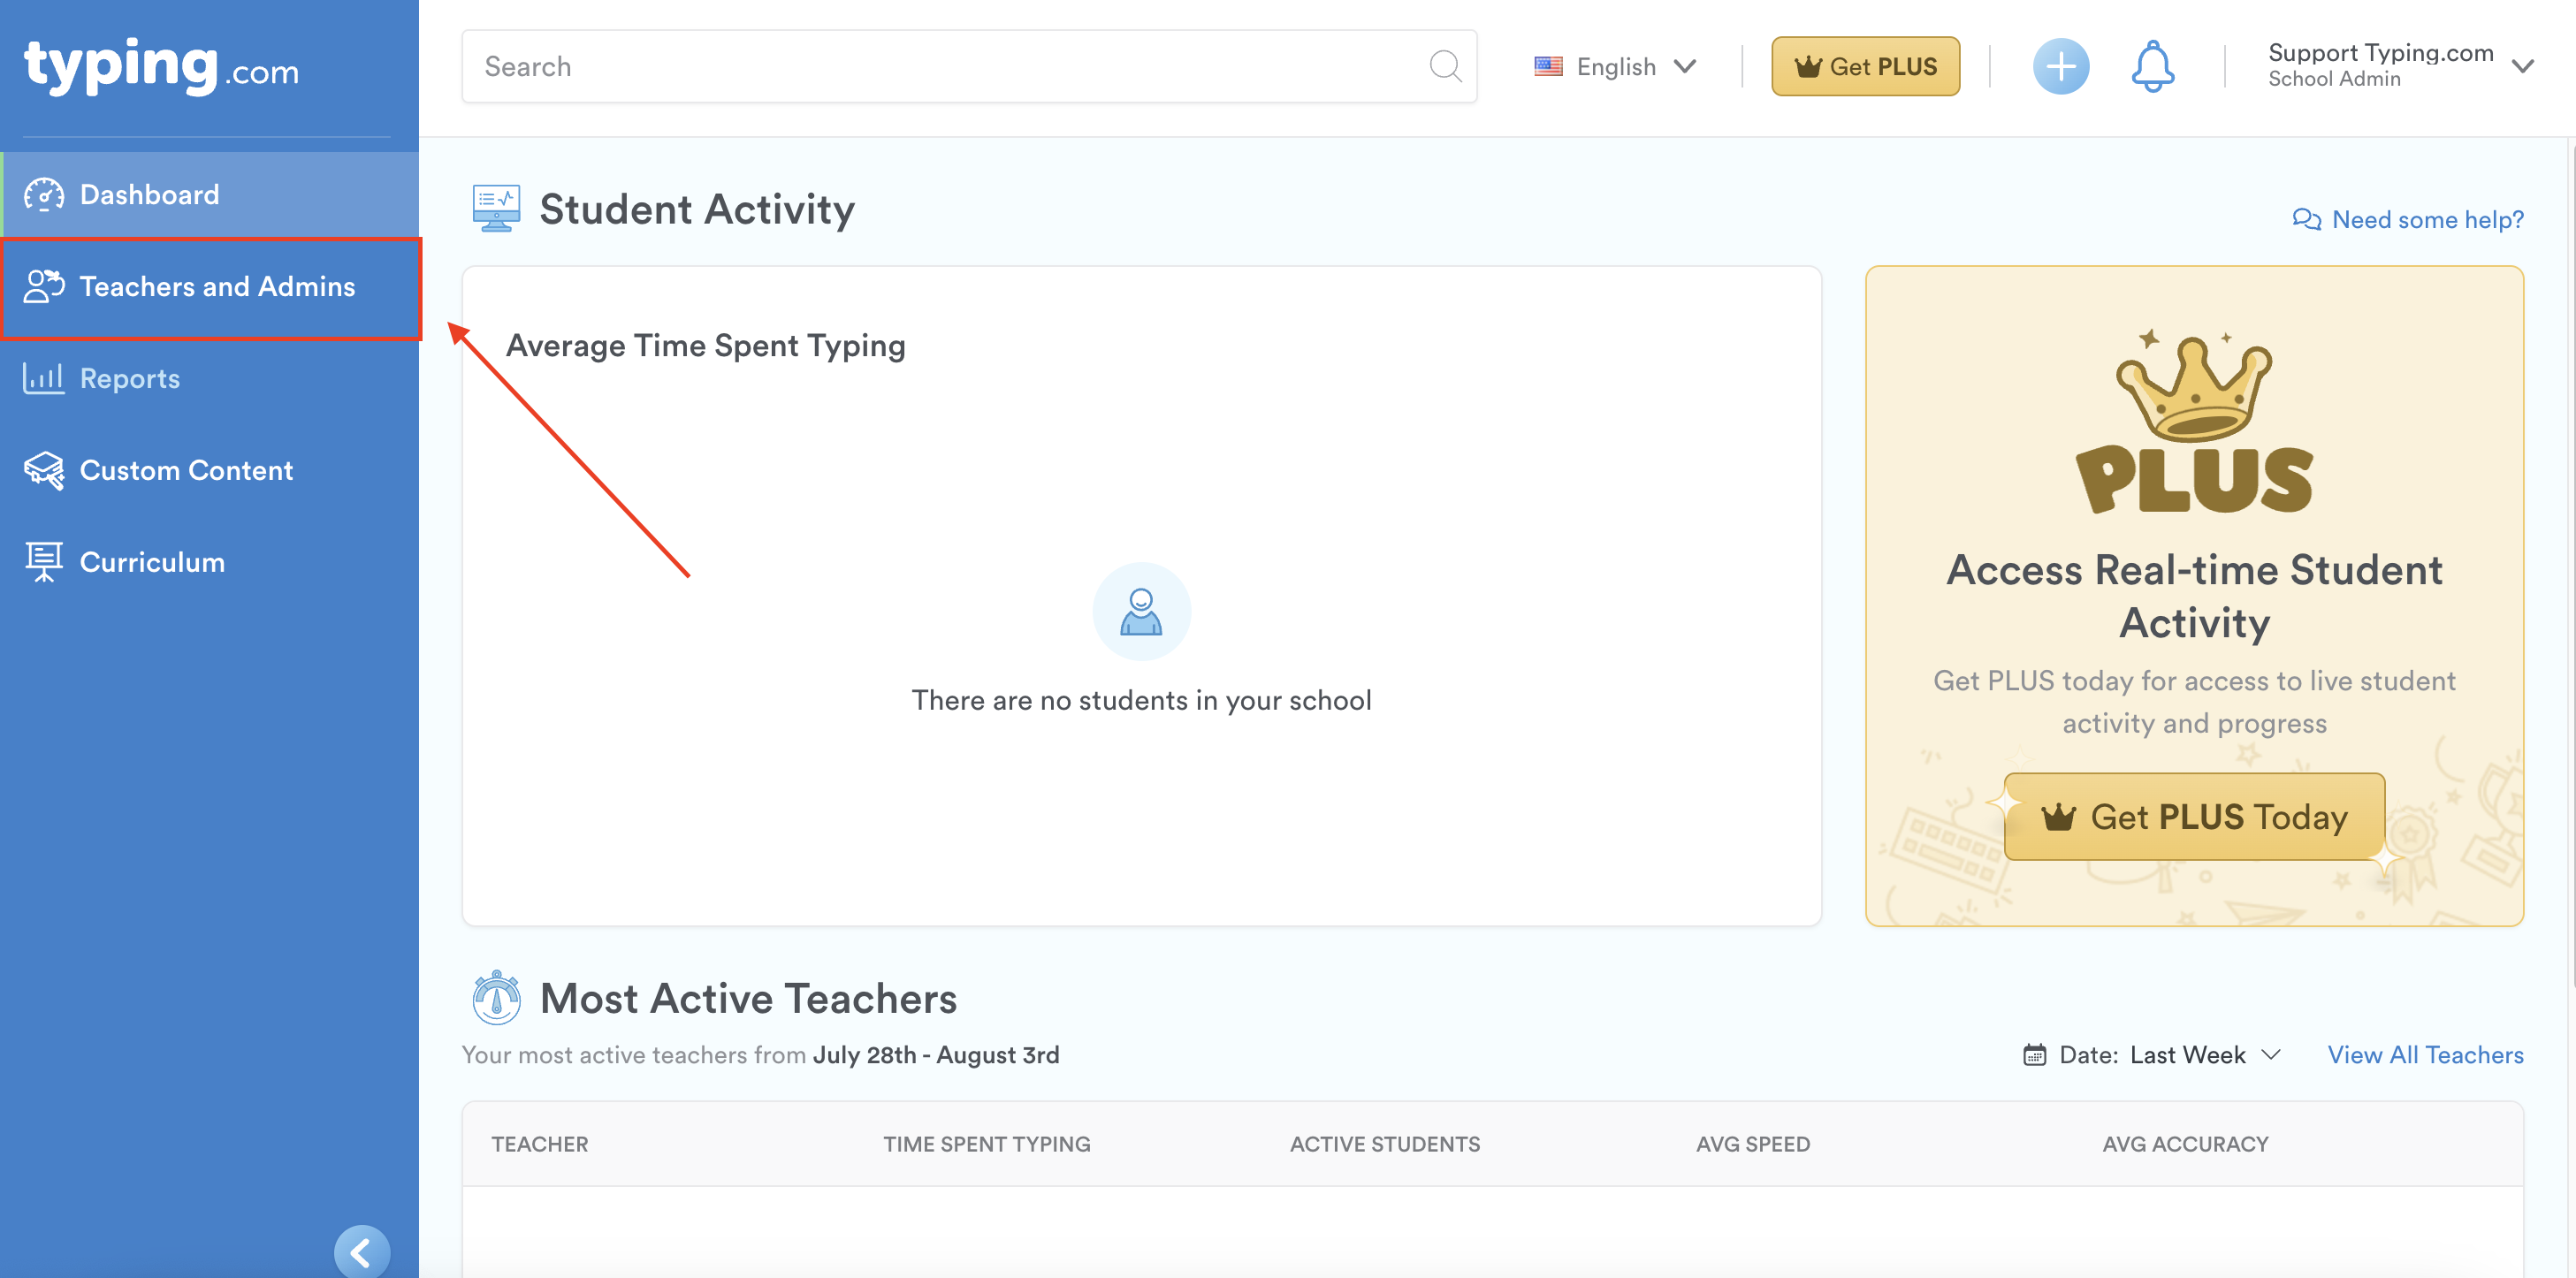Viewport: 2576px width, 1278px height.
Task: Click the Get PLUS button in header
Action: tap(1864, 67)
